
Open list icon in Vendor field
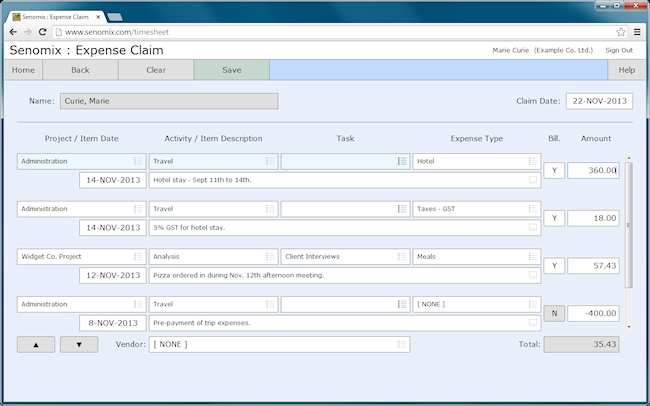pos(402,344)
